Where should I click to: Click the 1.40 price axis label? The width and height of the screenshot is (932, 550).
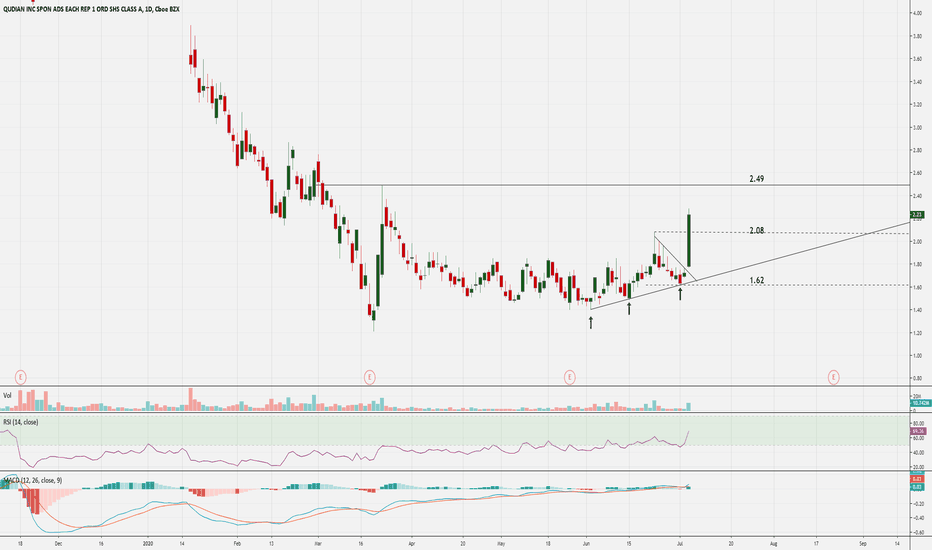click(x=917, y=310)
